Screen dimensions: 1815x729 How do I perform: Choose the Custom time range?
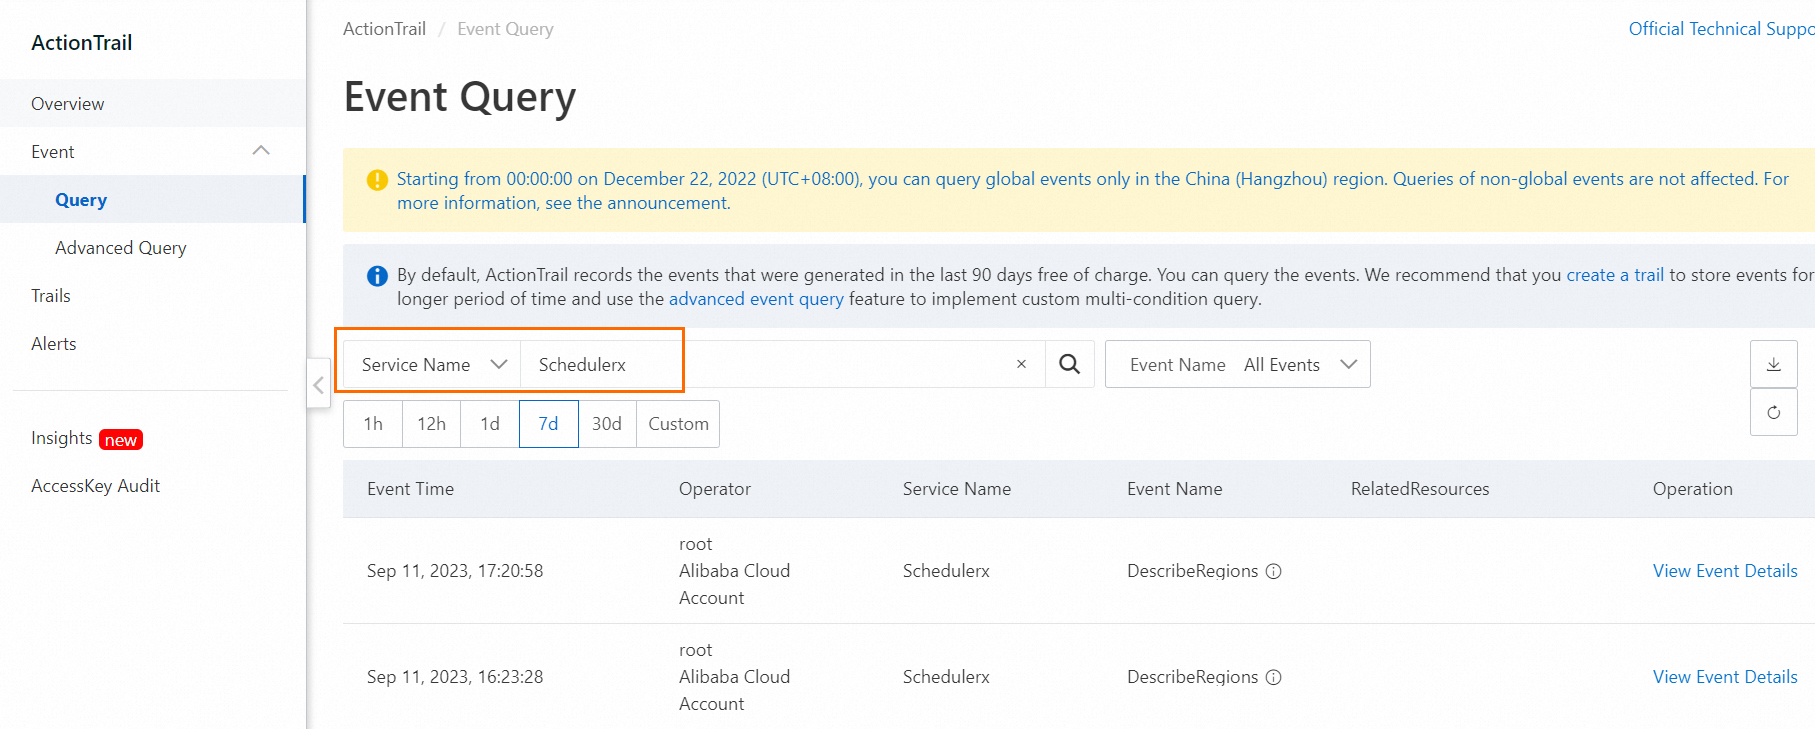(x=678, y=424)
